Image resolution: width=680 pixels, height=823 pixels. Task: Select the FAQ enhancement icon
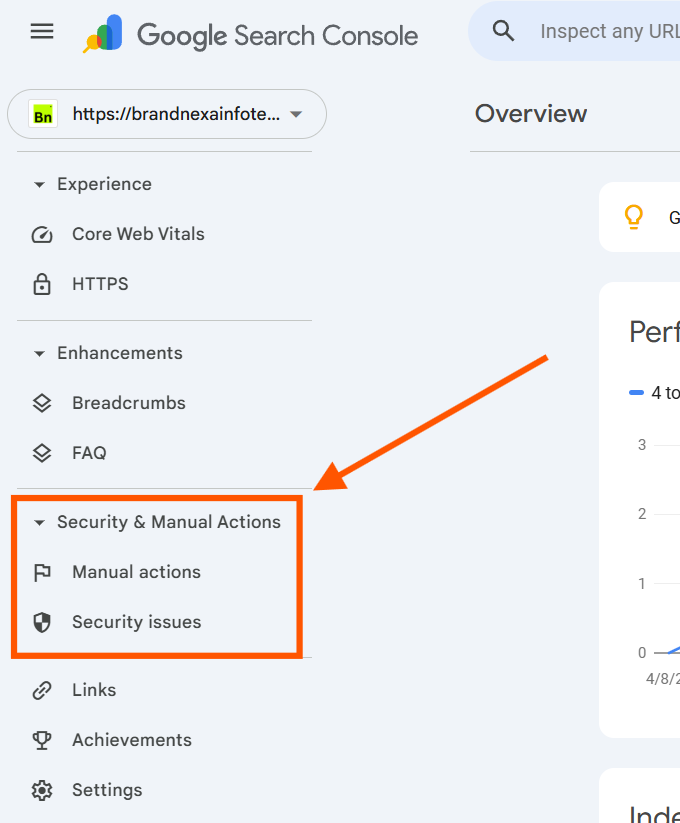(41, 452)
